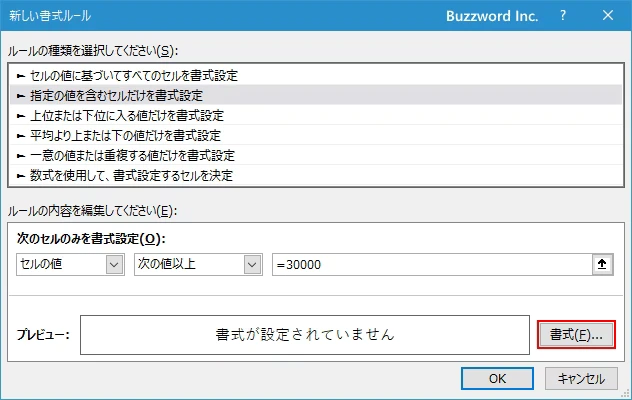Click the help question mark icon

pos(563,15)
